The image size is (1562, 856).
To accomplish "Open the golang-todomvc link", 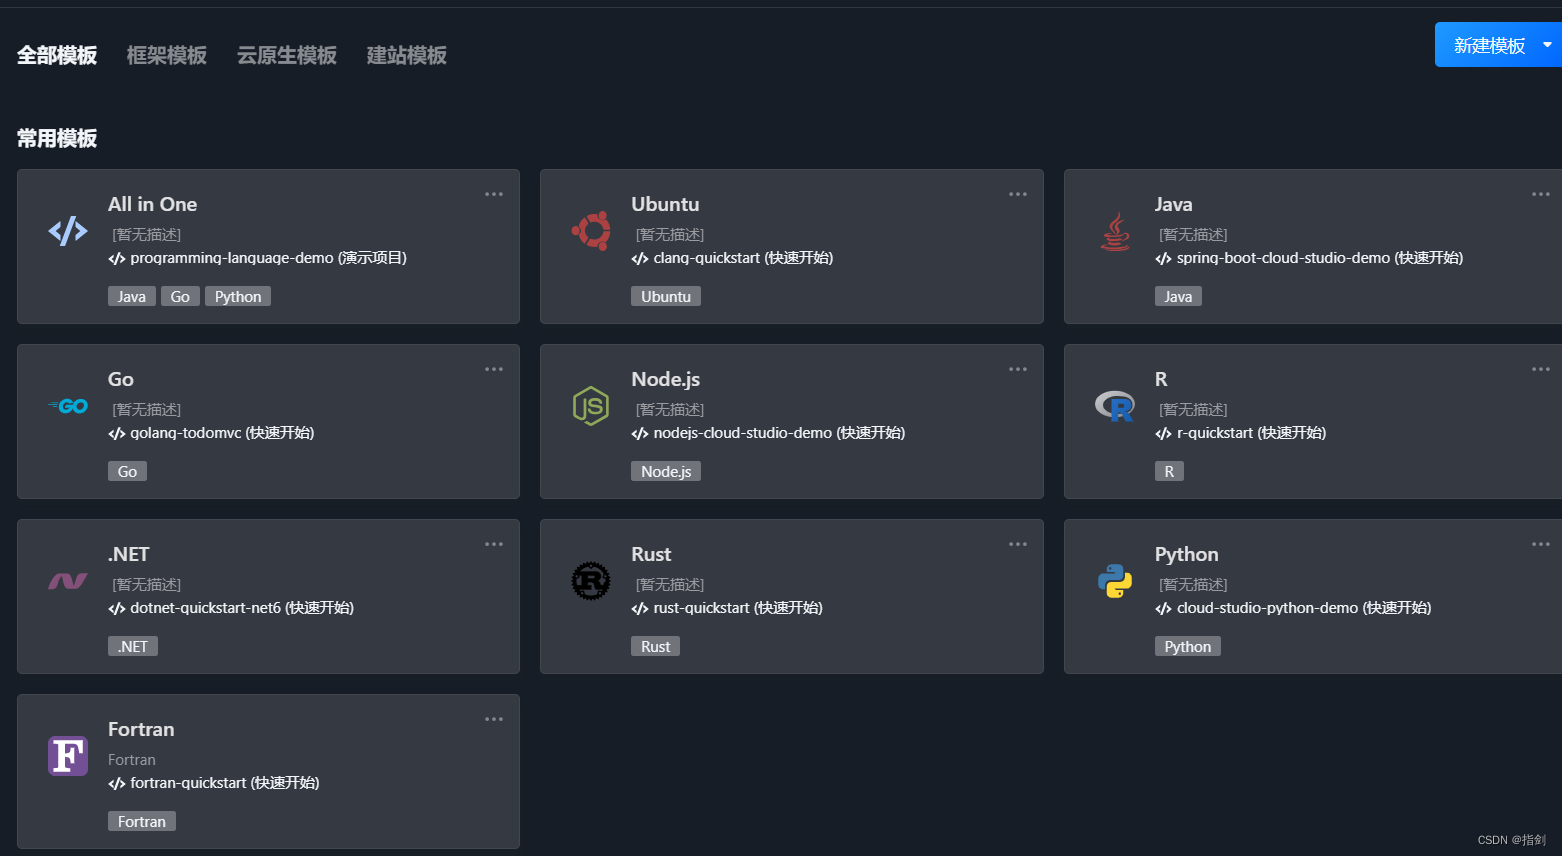I will click(x=211, y=433).
